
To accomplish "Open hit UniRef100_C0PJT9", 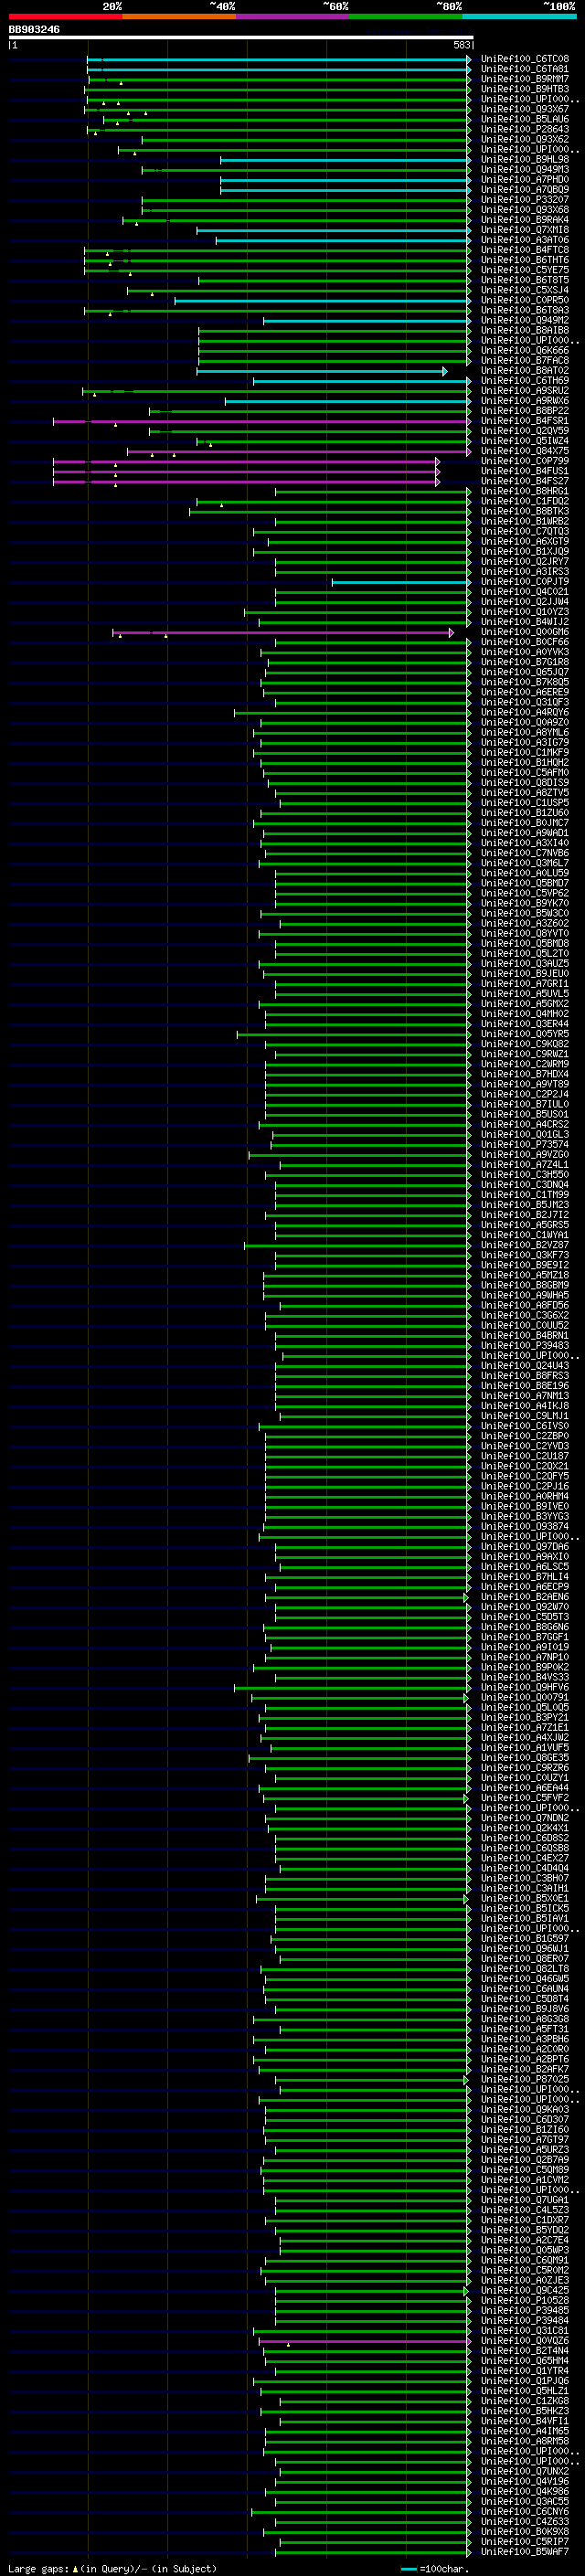I will 524,582.
